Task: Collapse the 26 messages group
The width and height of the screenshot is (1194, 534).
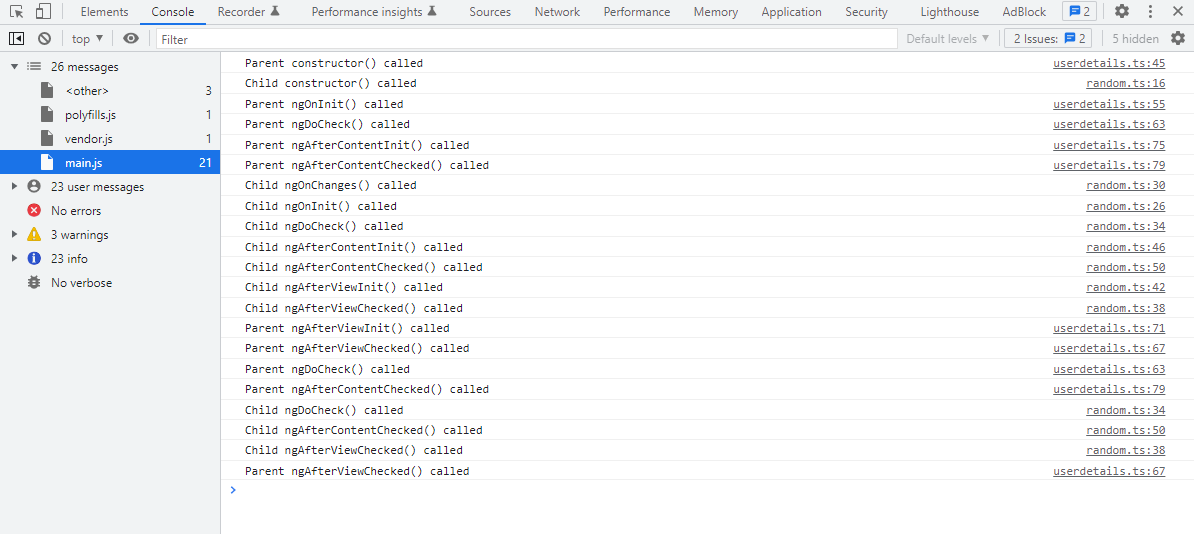Action: [14, 67]
